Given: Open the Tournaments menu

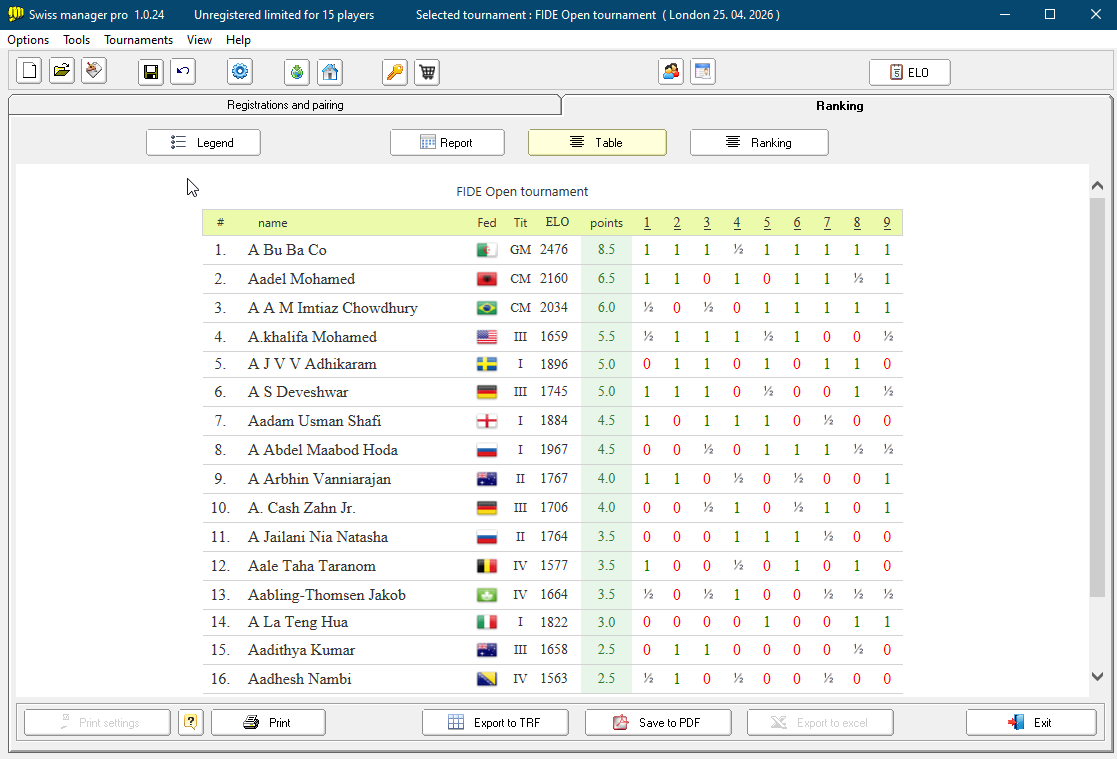Looking at the screenshot, I should 138,40.
